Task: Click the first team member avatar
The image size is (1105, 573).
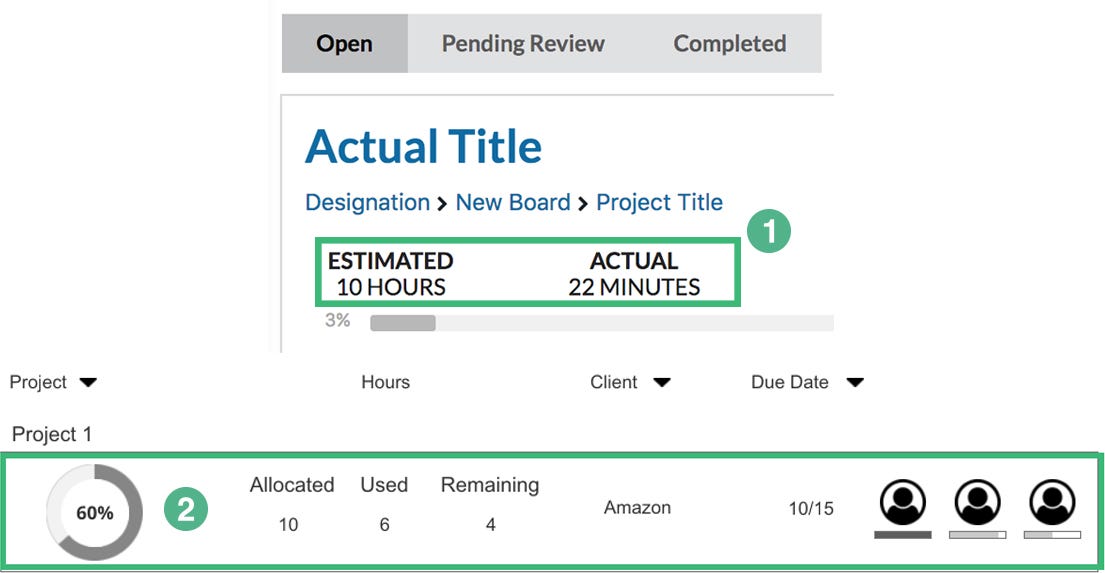Action: 903,501
